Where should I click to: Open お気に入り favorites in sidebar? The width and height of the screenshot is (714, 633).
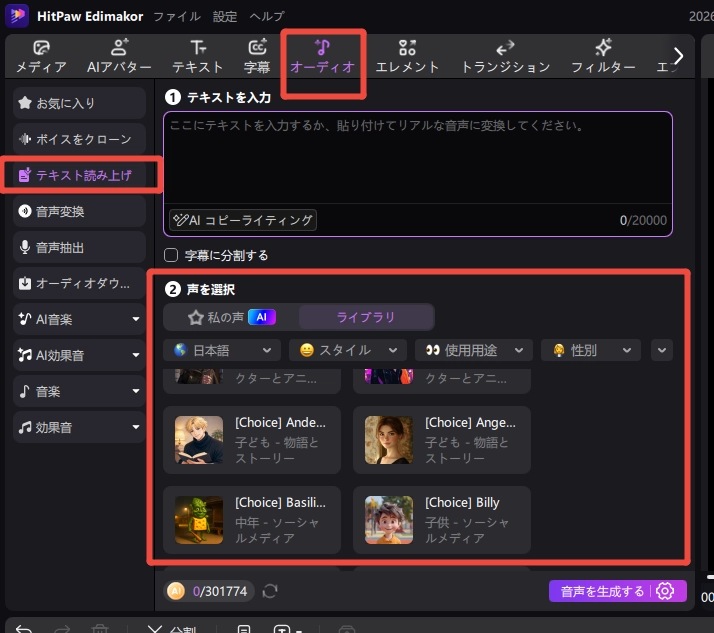79,103
